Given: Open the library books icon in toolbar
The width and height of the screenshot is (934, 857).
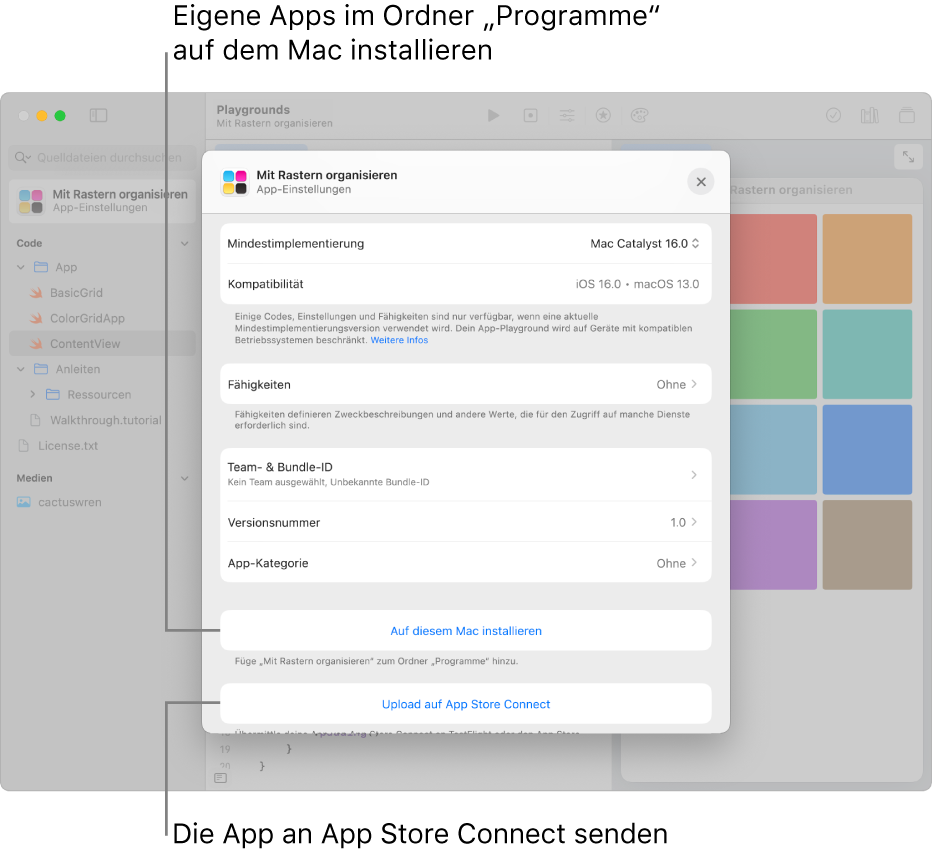Looking at the screenshot, I should pos(870,116).
